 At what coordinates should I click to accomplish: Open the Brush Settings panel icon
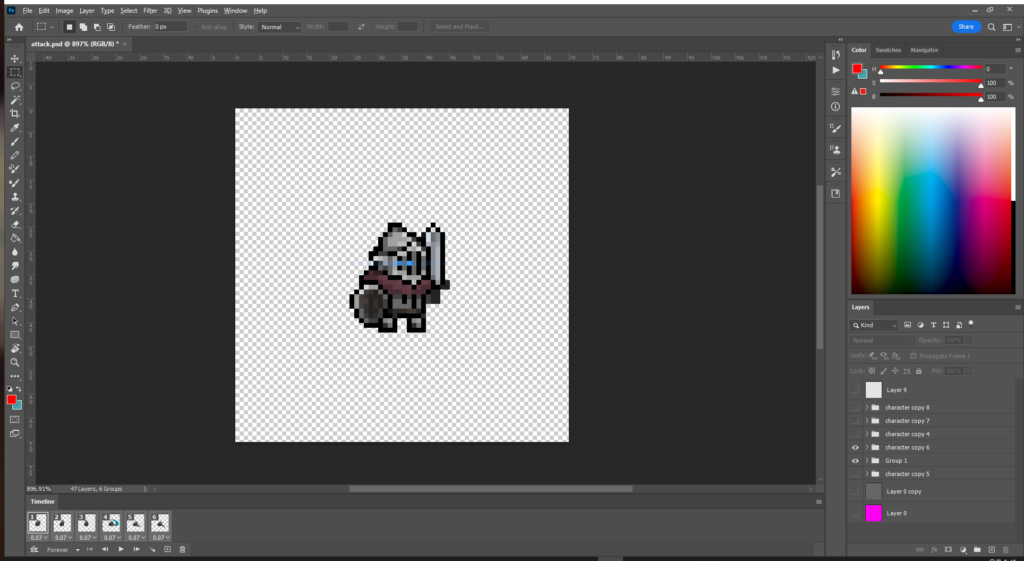click(835, 129)
